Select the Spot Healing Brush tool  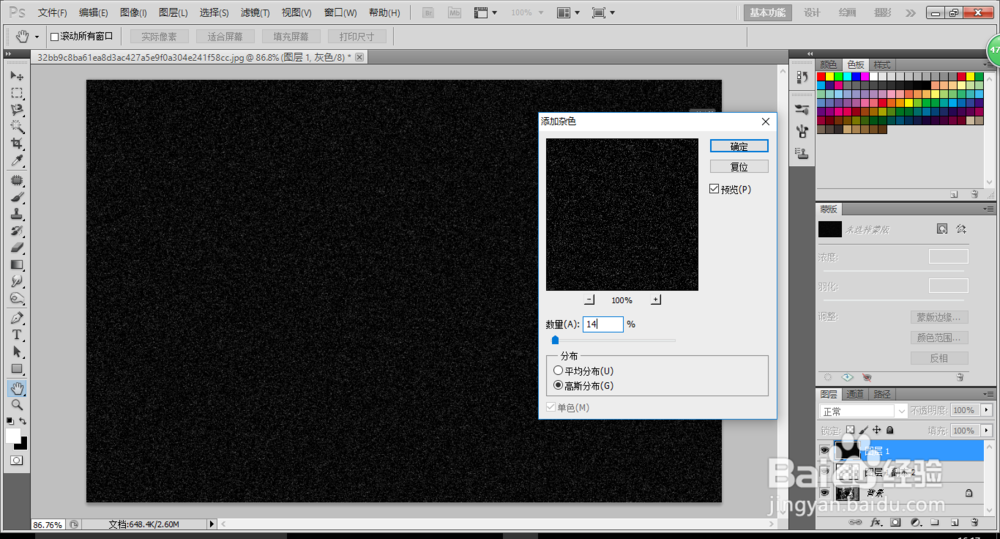click(x=17, y=181)
